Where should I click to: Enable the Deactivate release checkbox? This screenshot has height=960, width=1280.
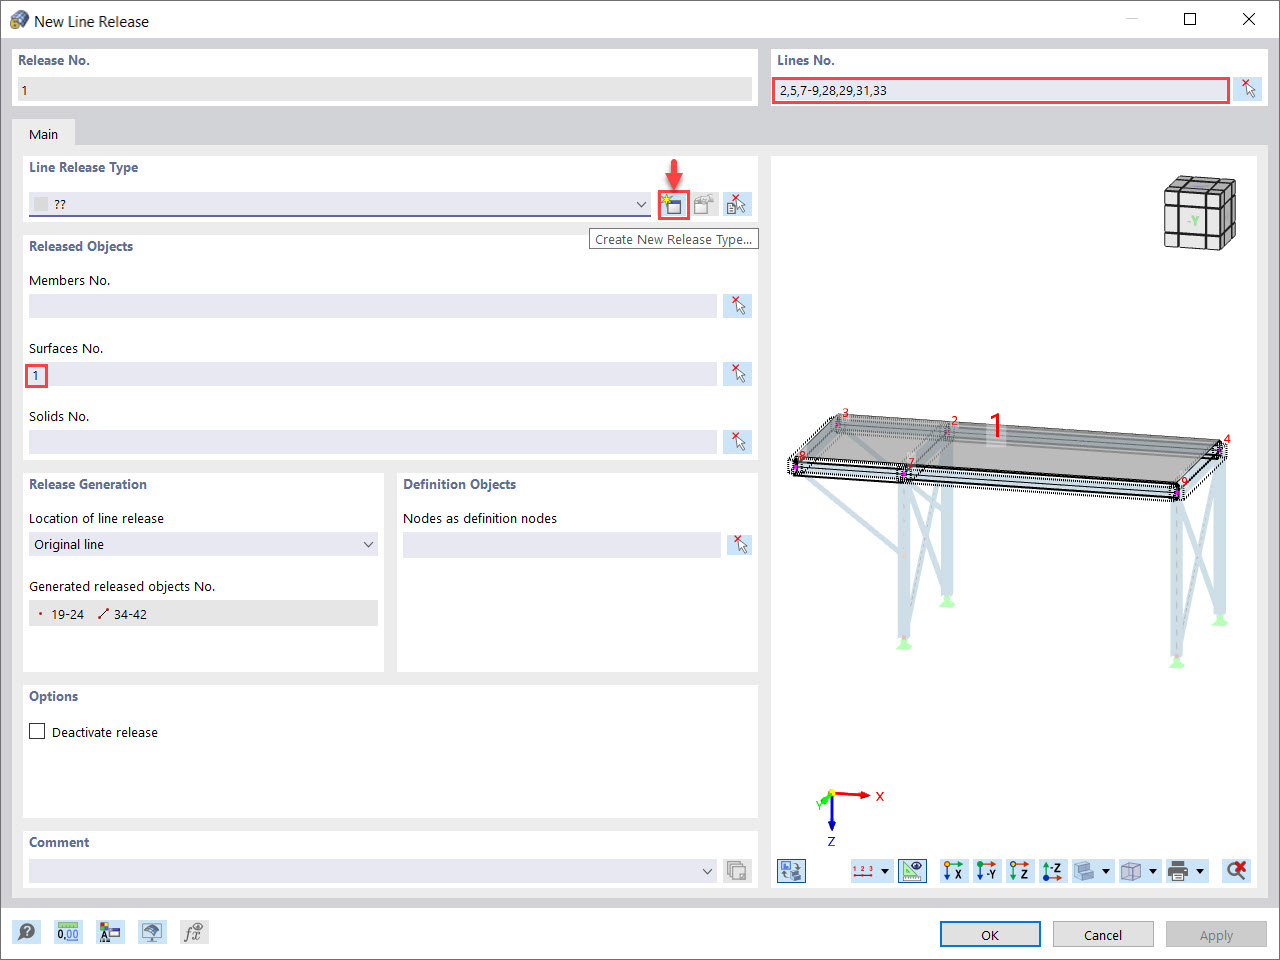[x=37, y=731]
